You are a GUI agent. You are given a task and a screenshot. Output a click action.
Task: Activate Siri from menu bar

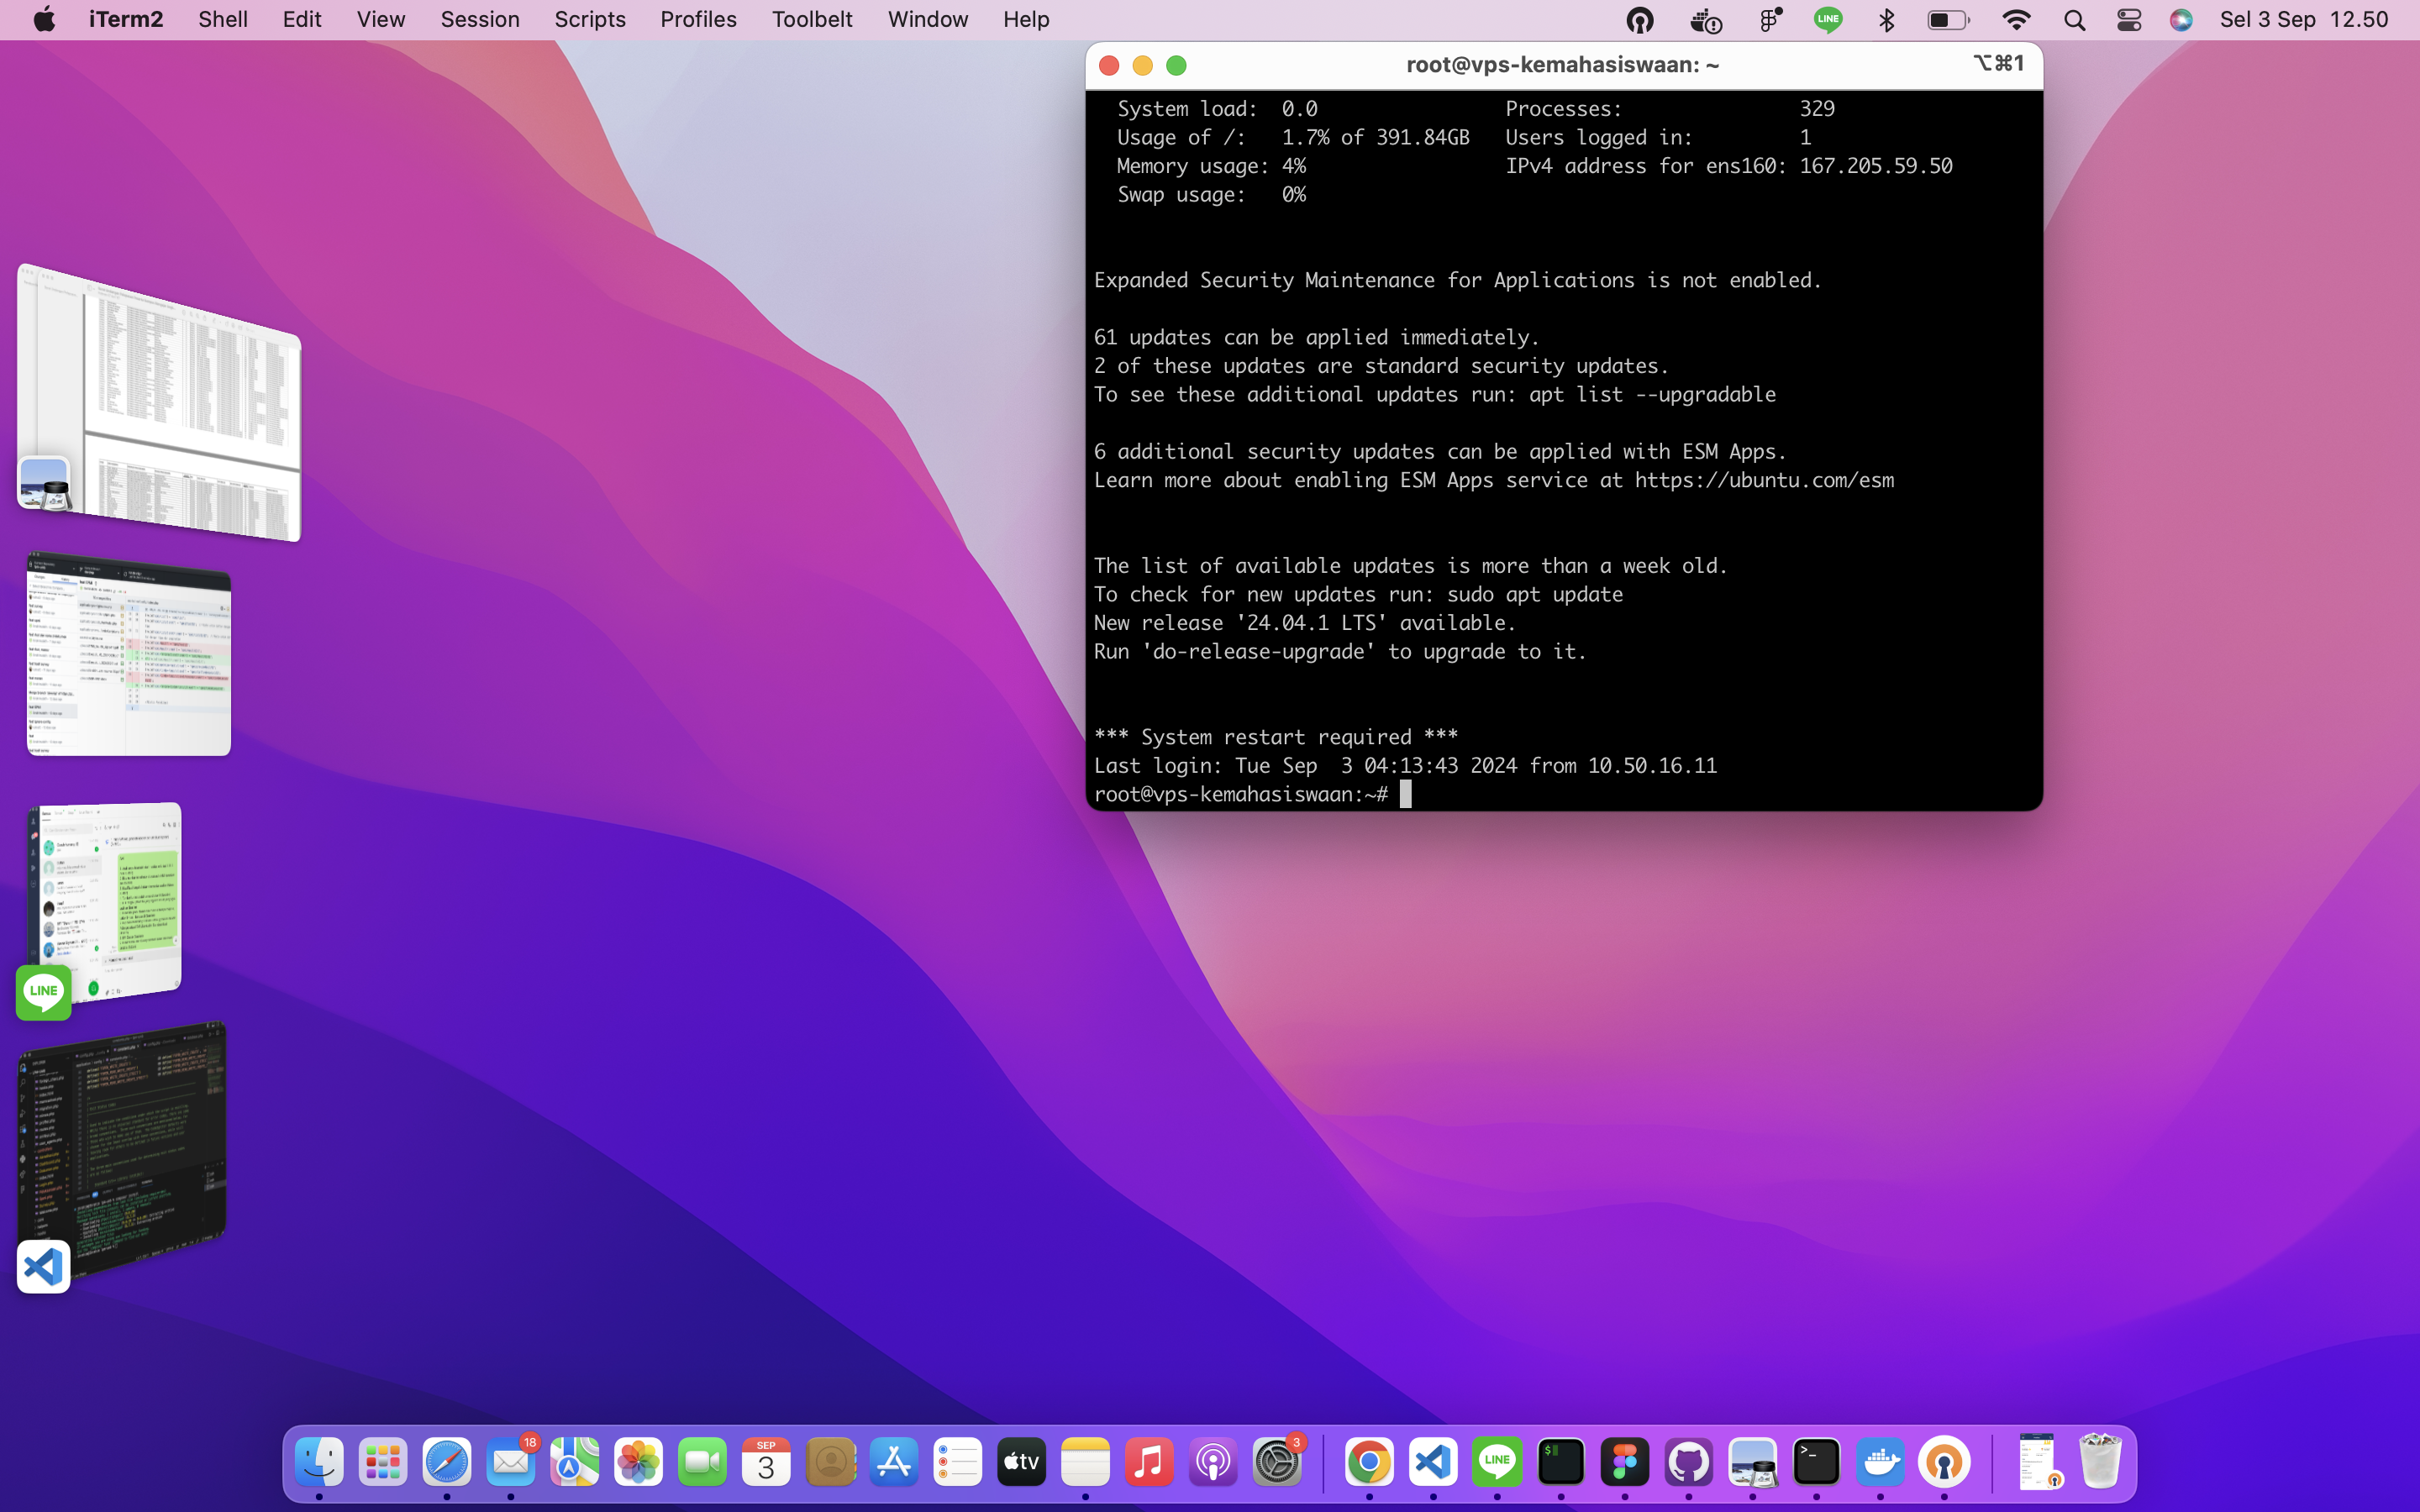click(2181, 19)
